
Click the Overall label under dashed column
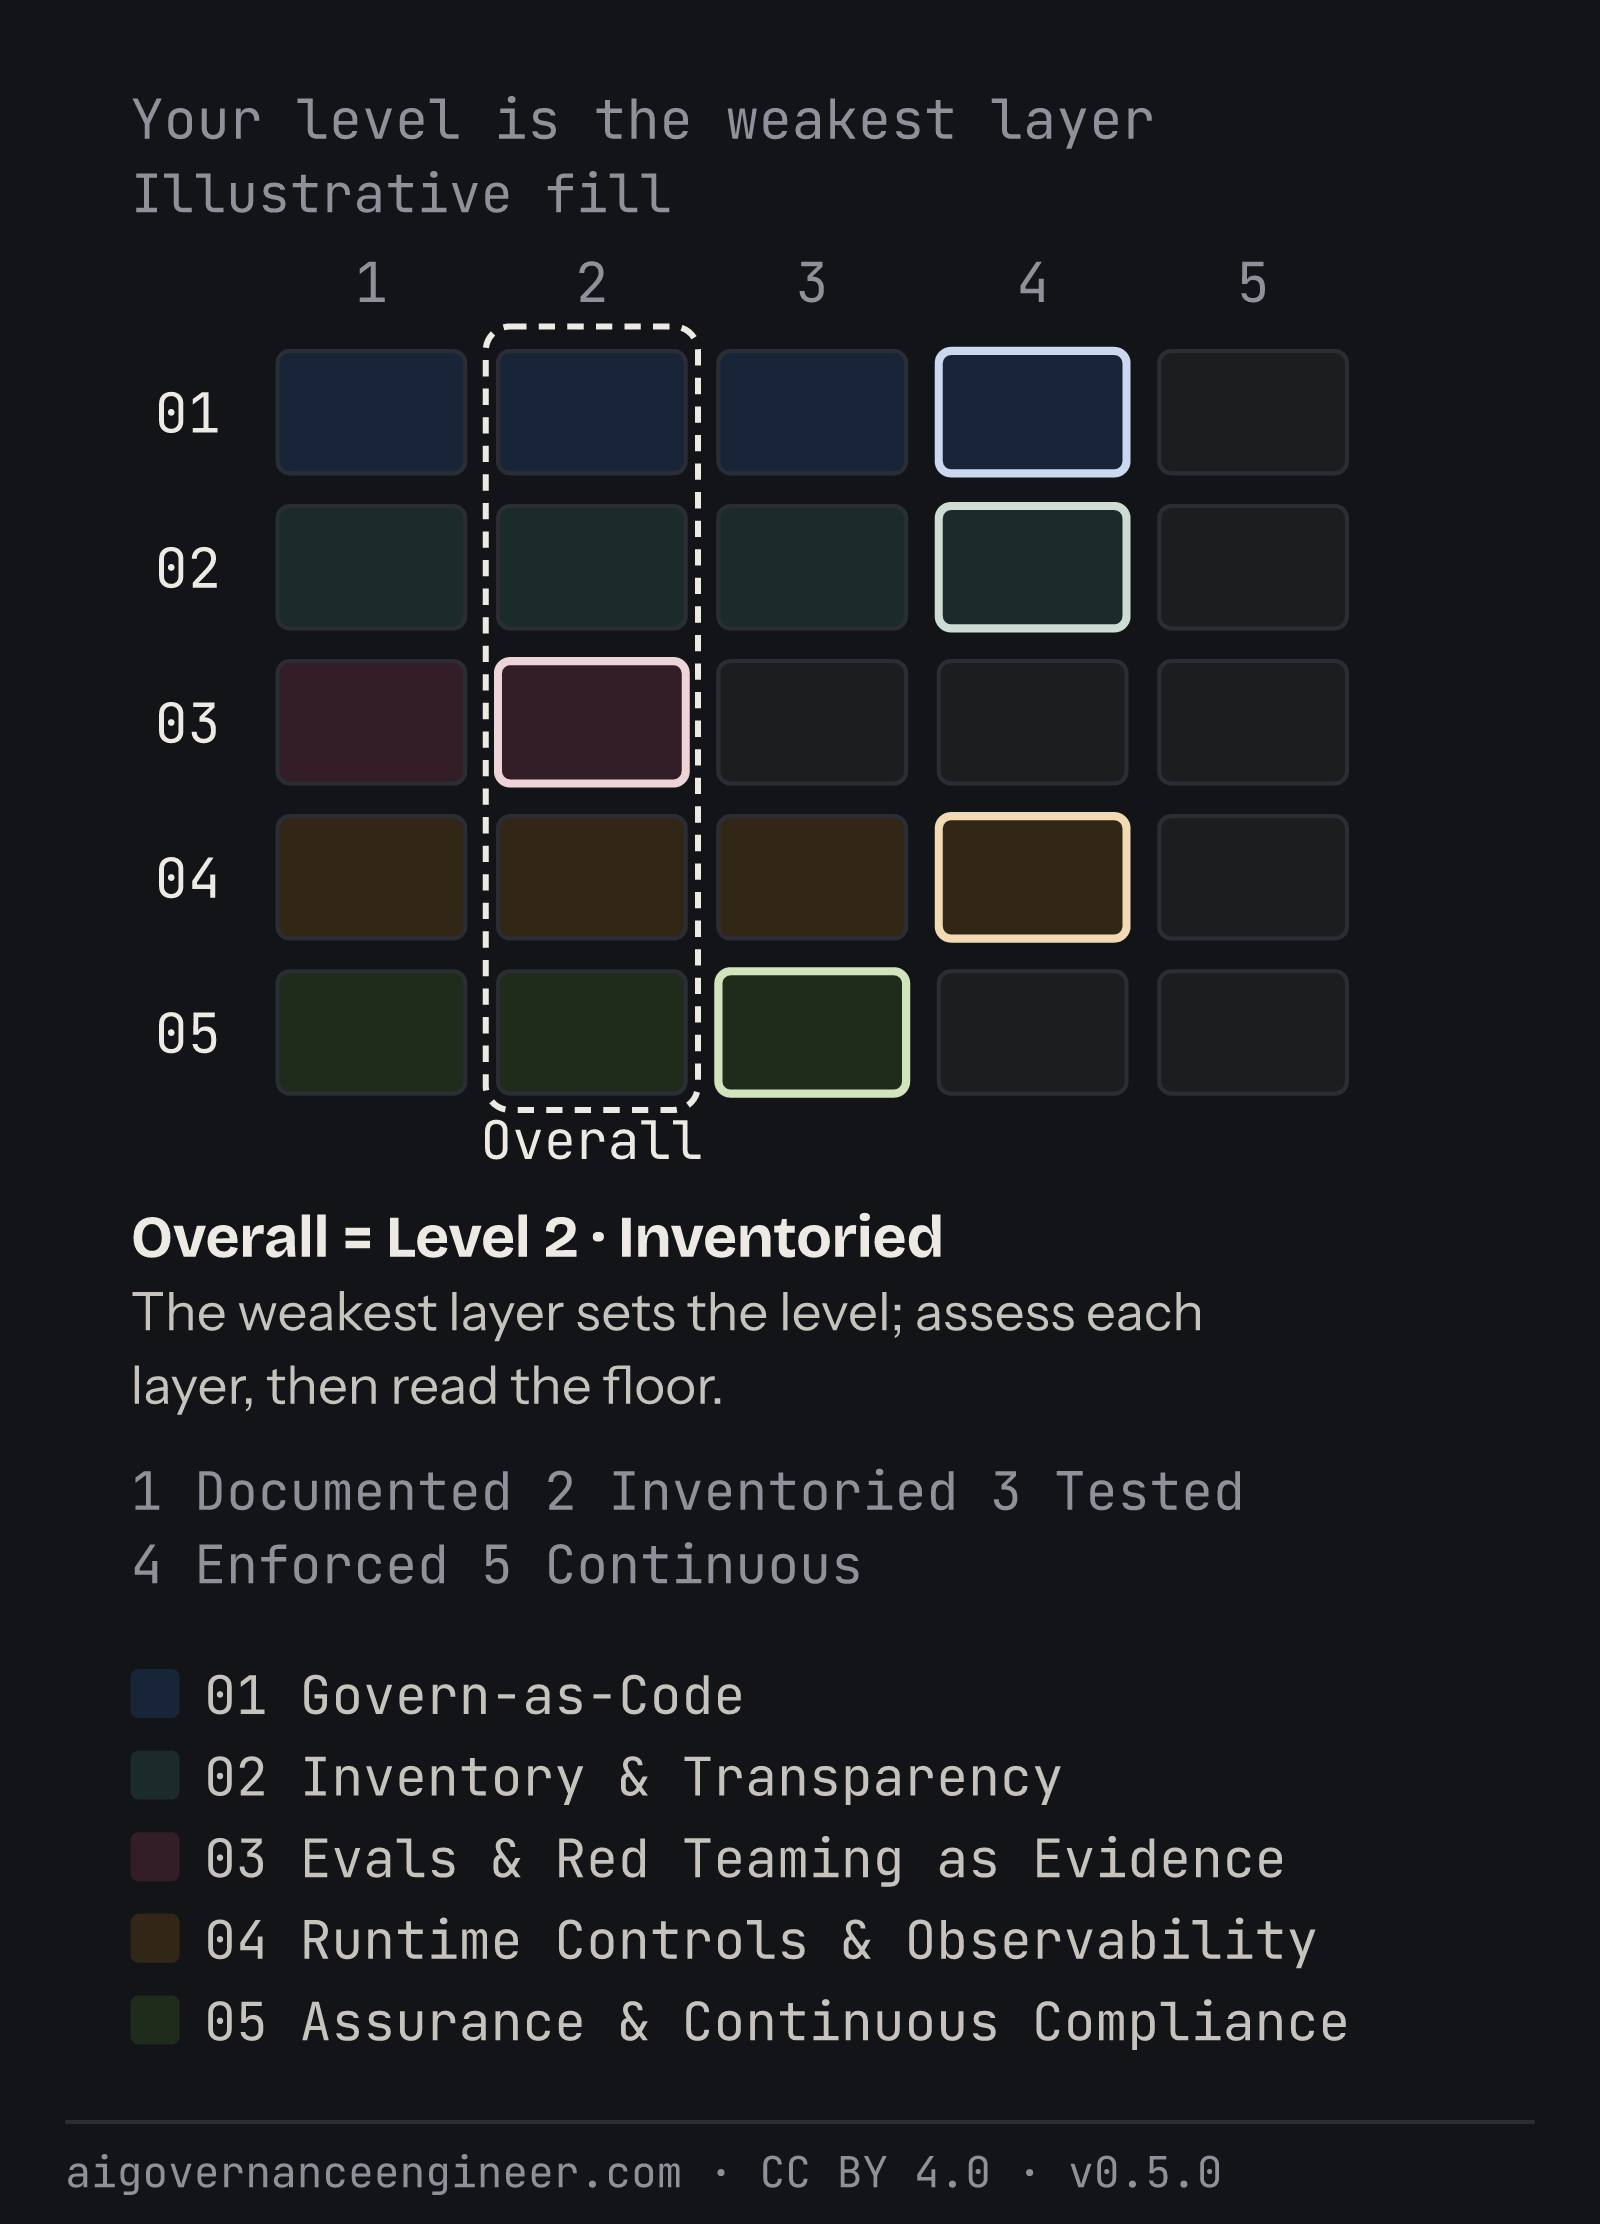[592, 1141]
